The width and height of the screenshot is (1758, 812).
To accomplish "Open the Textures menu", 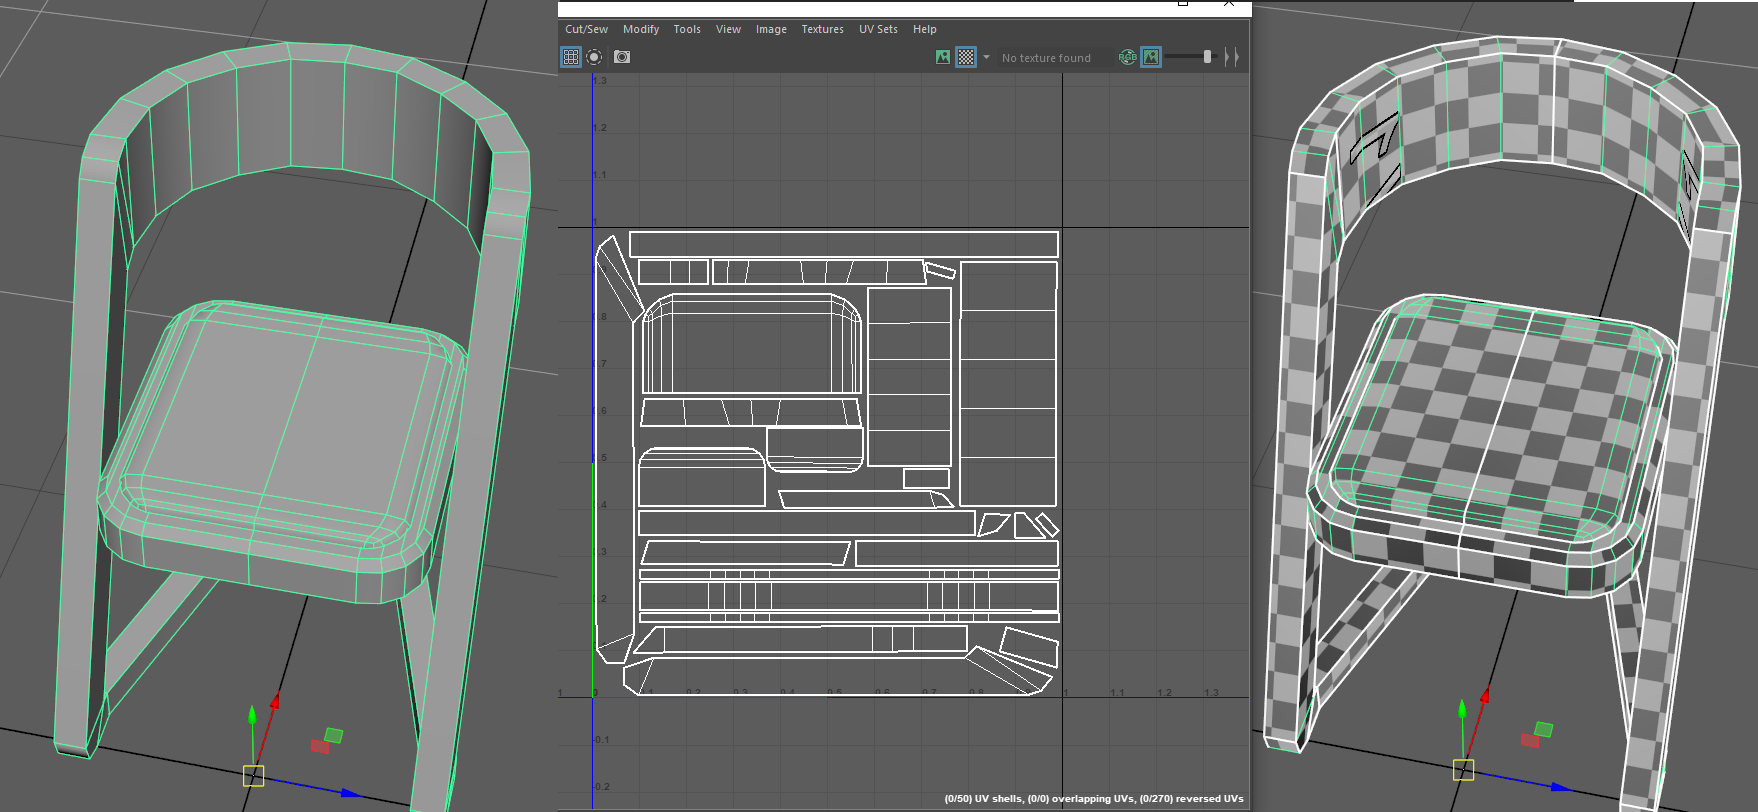I will pyautogui.click(x=823, y=29).
